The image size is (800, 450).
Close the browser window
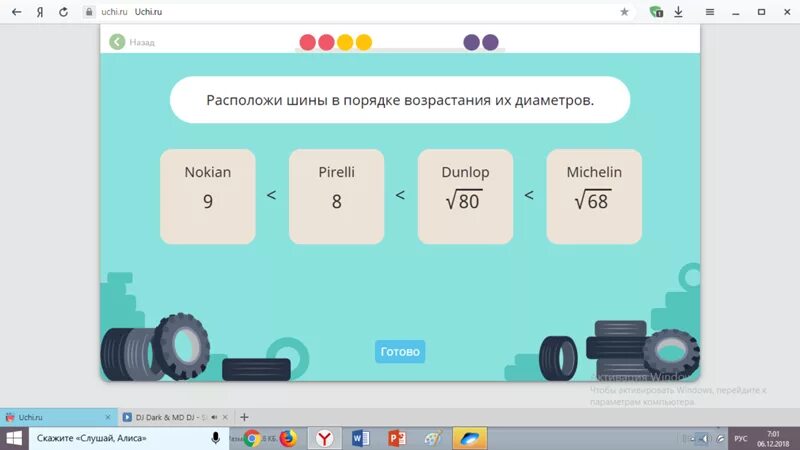tap(787, 12)
